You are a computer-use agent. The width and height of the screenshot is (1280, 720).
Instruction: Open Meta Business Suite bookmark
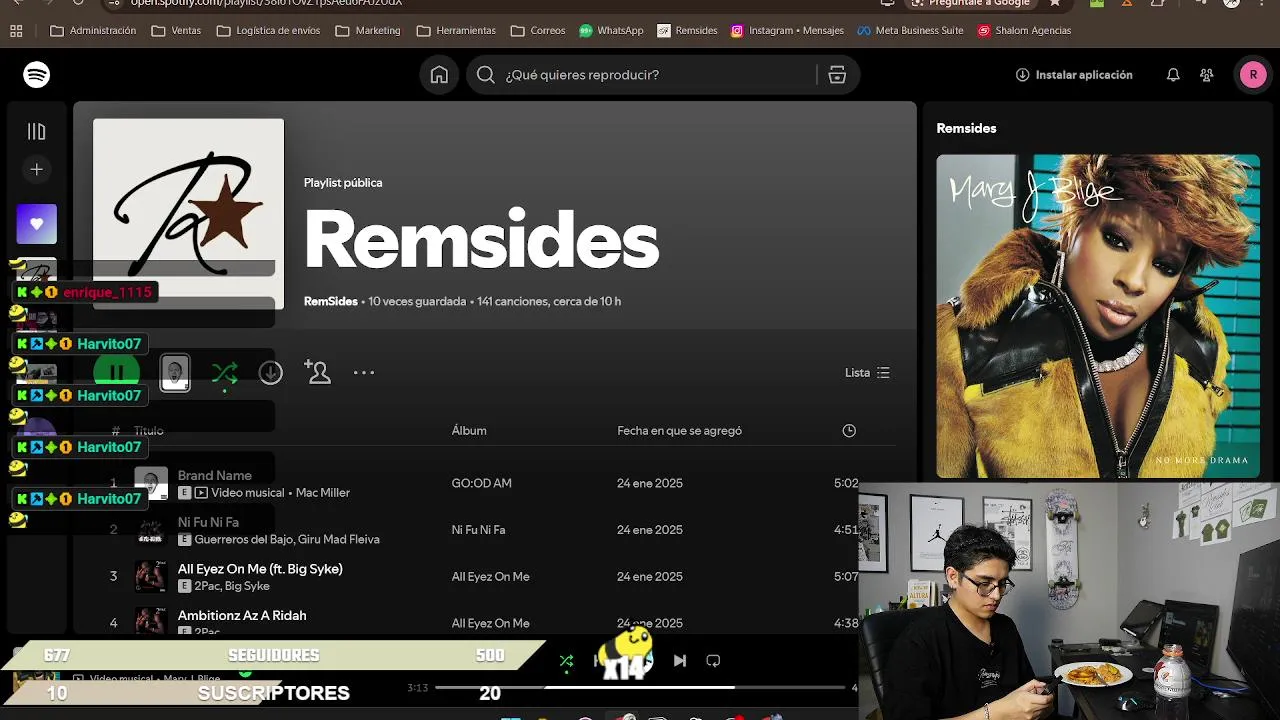[x=909, y=31]
